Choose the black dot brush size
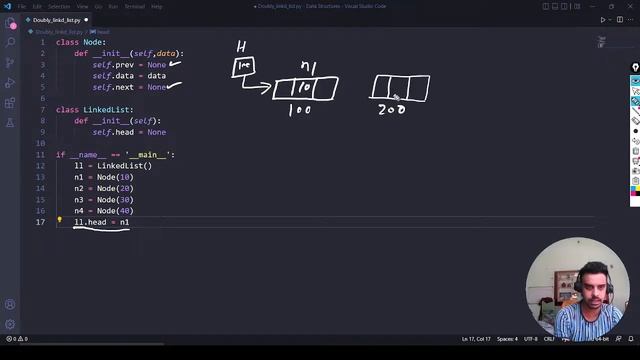 click(x=635, y=131)
